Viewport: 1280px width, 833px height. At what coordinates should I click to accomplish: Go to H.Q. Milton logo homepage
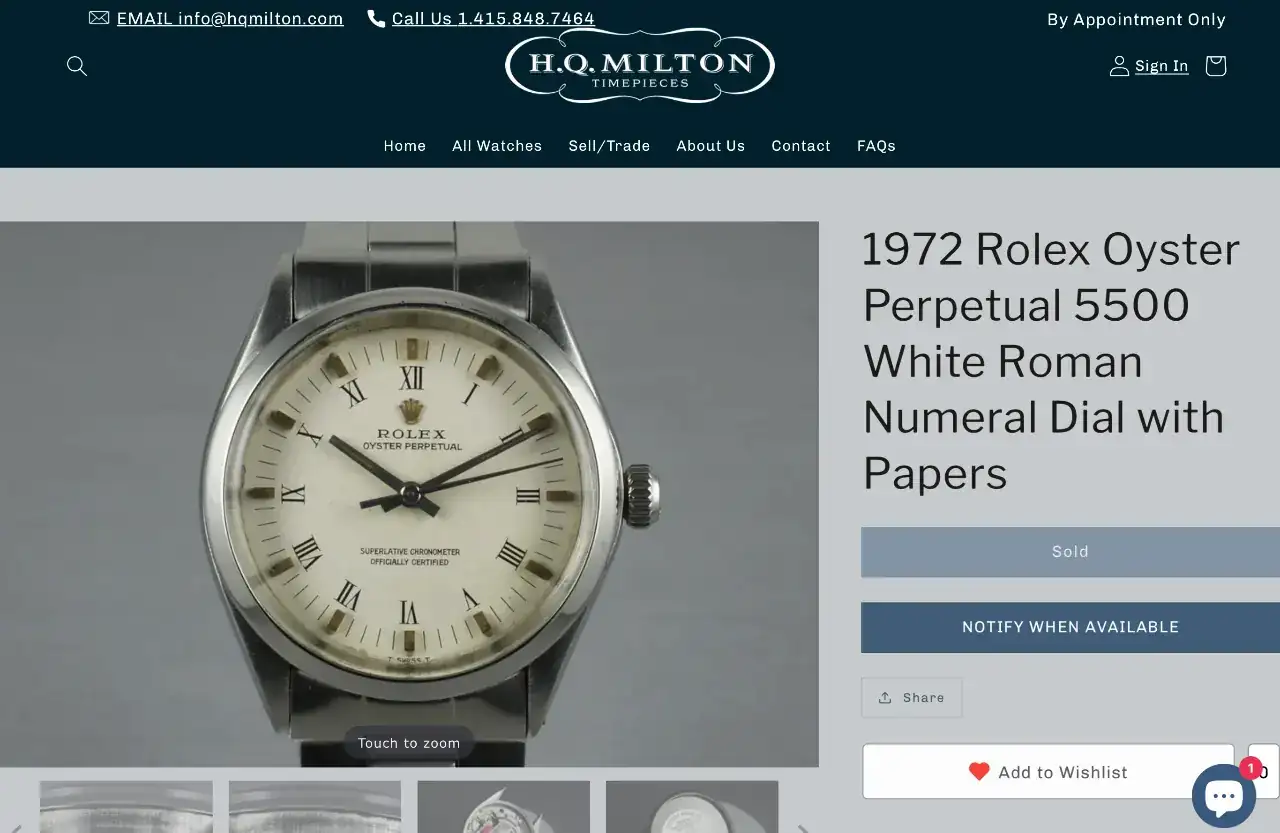pos(640,66)
